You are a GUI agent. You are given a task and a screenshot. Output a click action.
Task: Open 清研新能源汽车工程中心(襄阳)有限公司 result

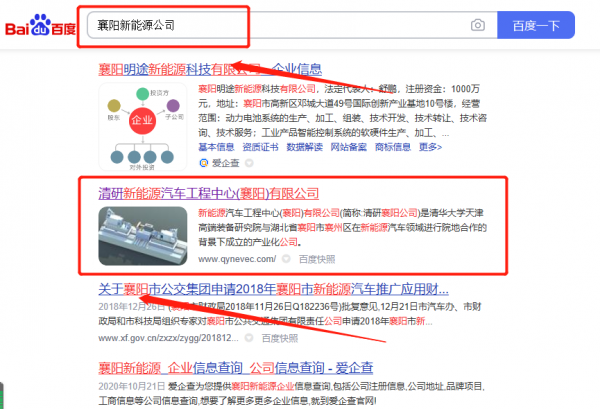(x=209, y=194)
